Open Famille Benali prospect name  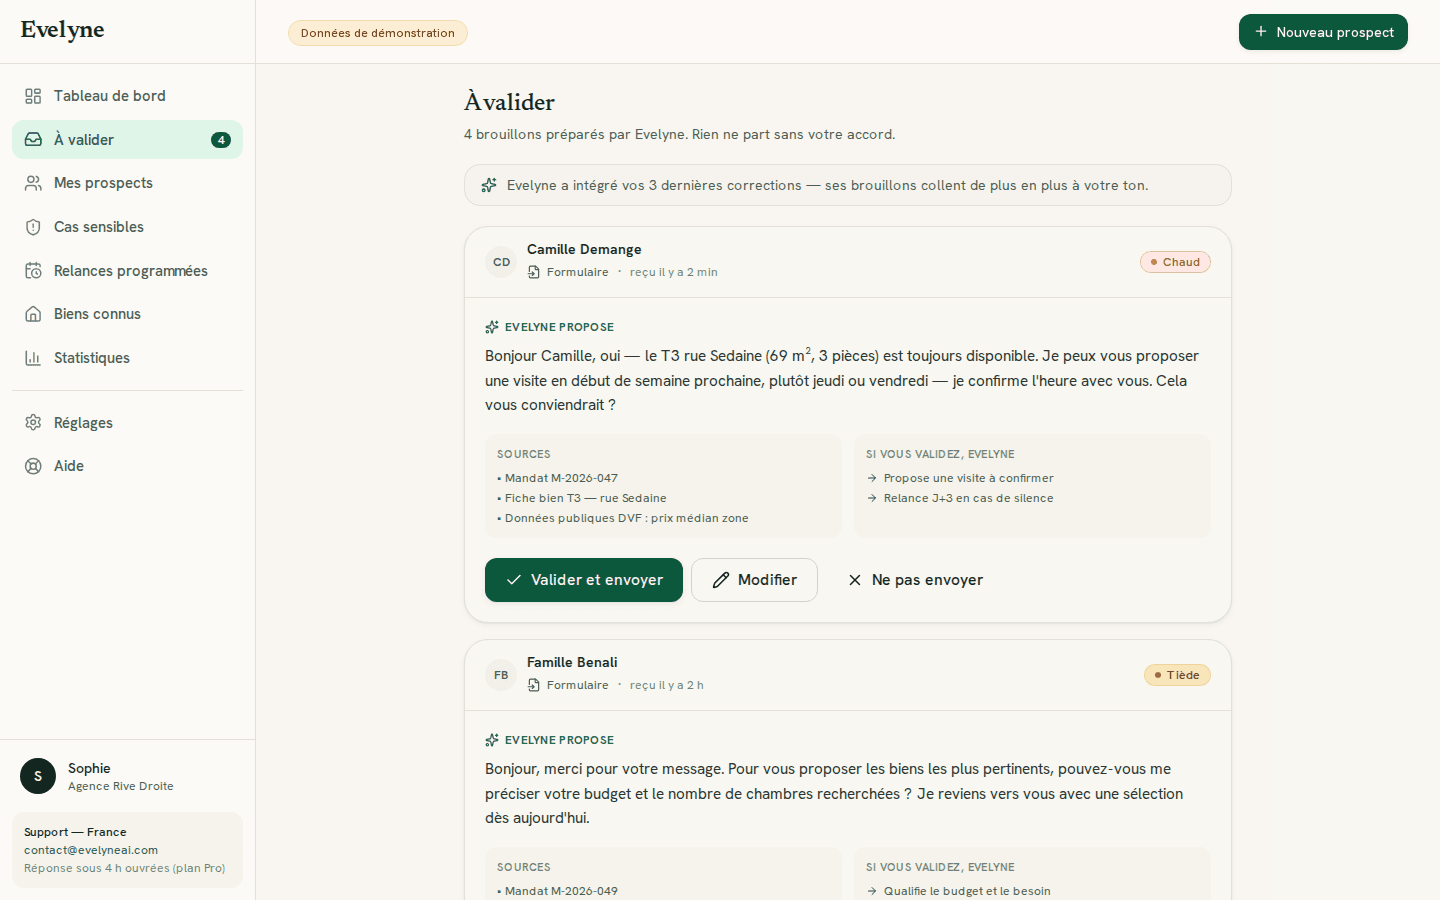point(572,662)
